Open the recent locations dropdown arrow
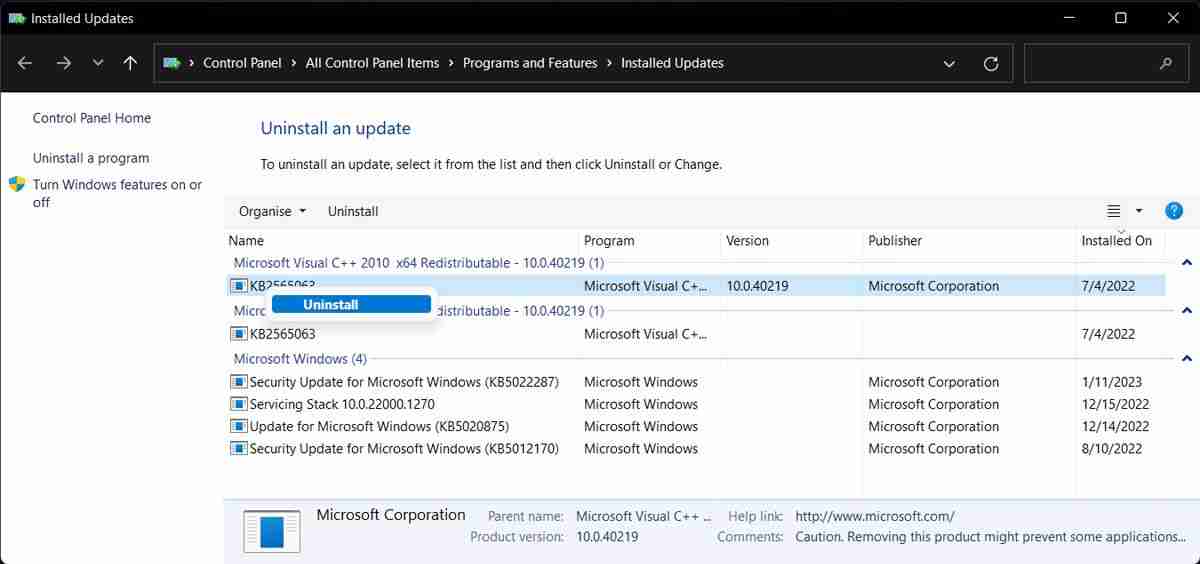 97,63
